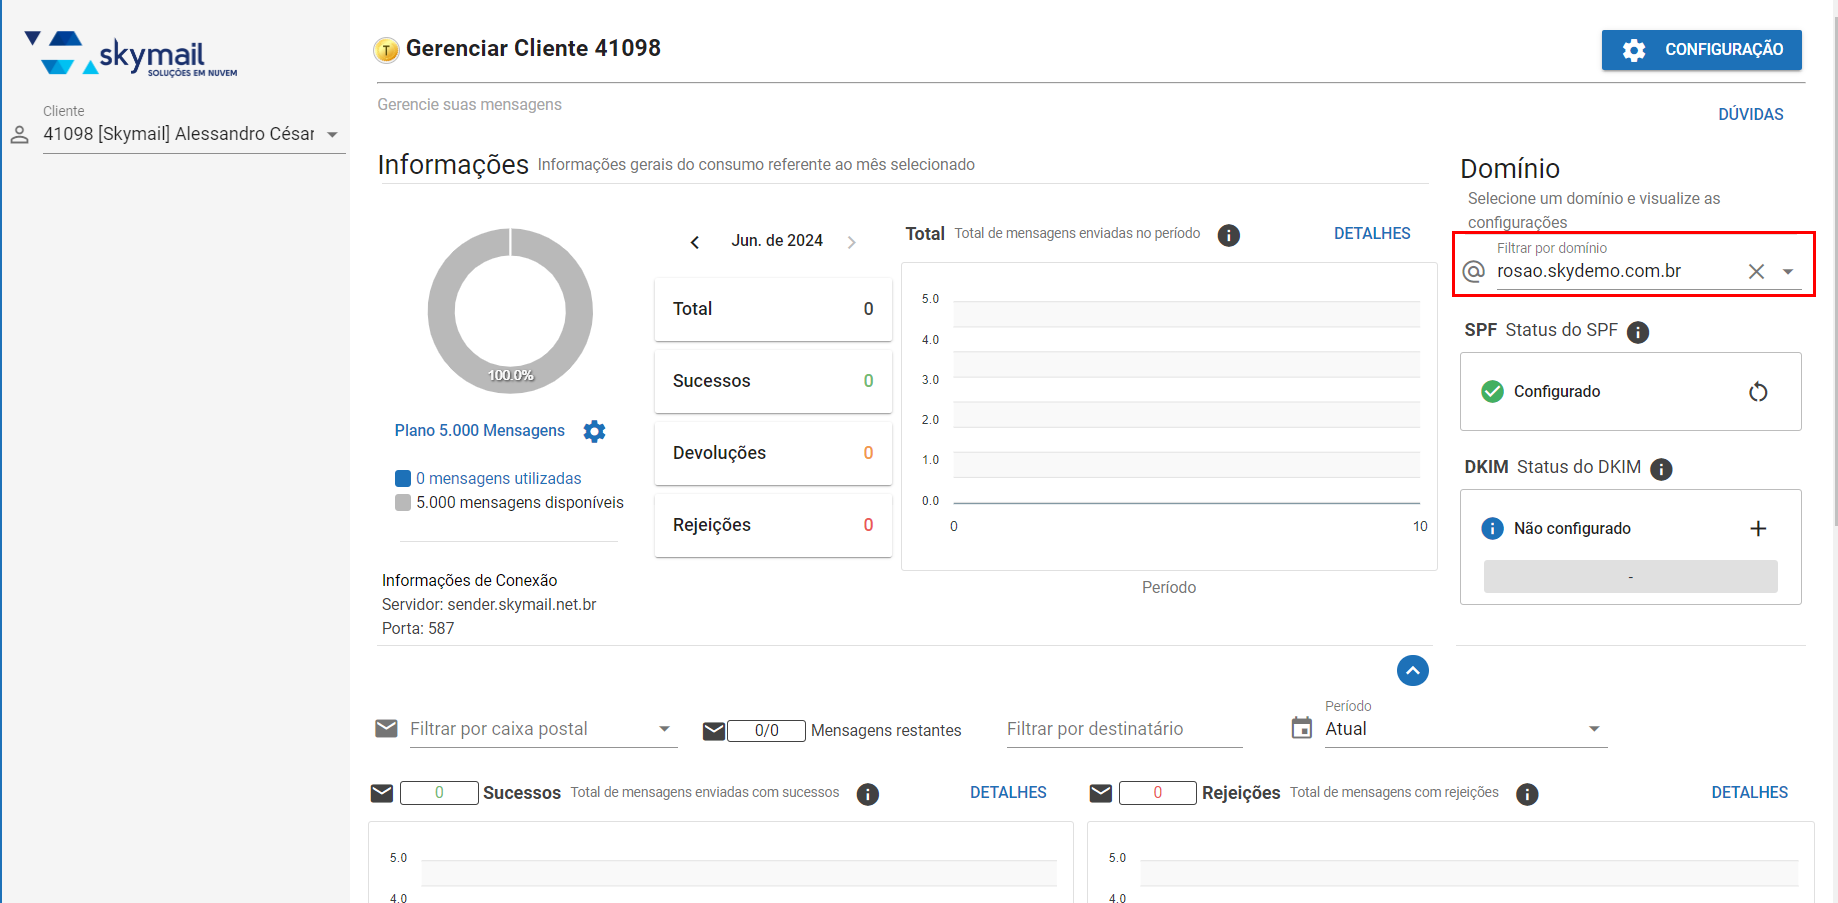Open the Período Atual dropdown
Image resolution: width=1838 pixels, height=903 pixels.
coord(1465,730)
